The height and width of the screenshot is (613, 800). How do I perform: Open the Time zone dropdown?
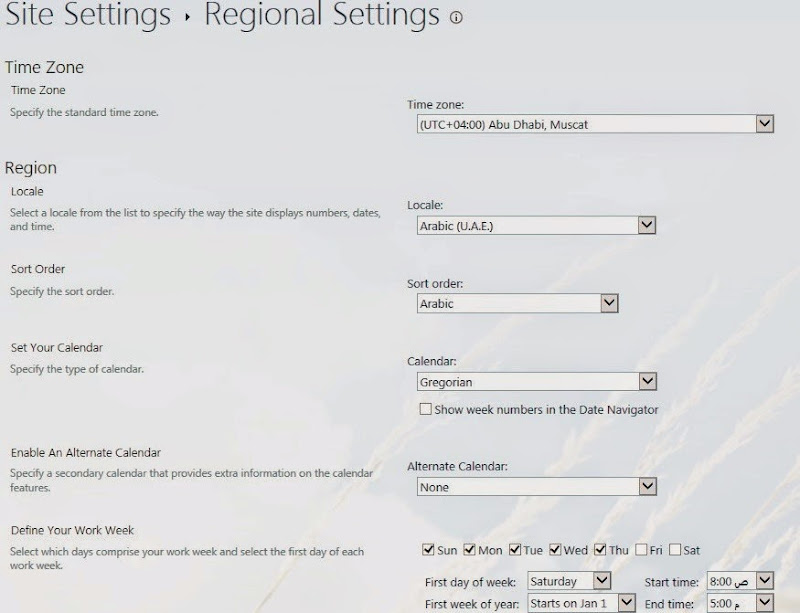point(595,124)
